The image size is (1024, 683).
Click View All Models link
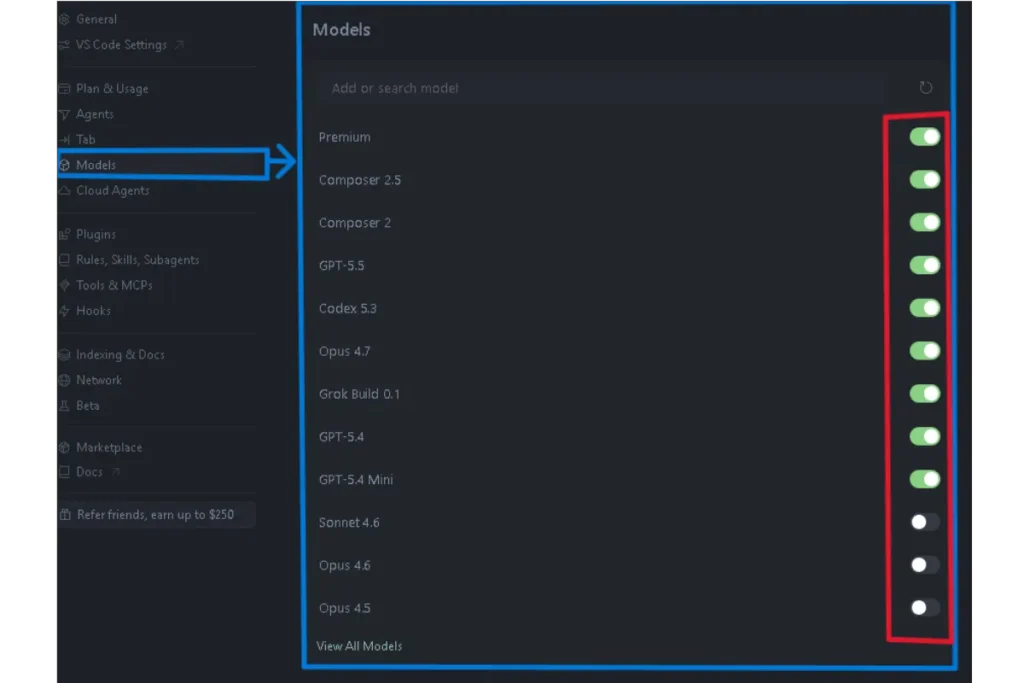tap(359, 646)
